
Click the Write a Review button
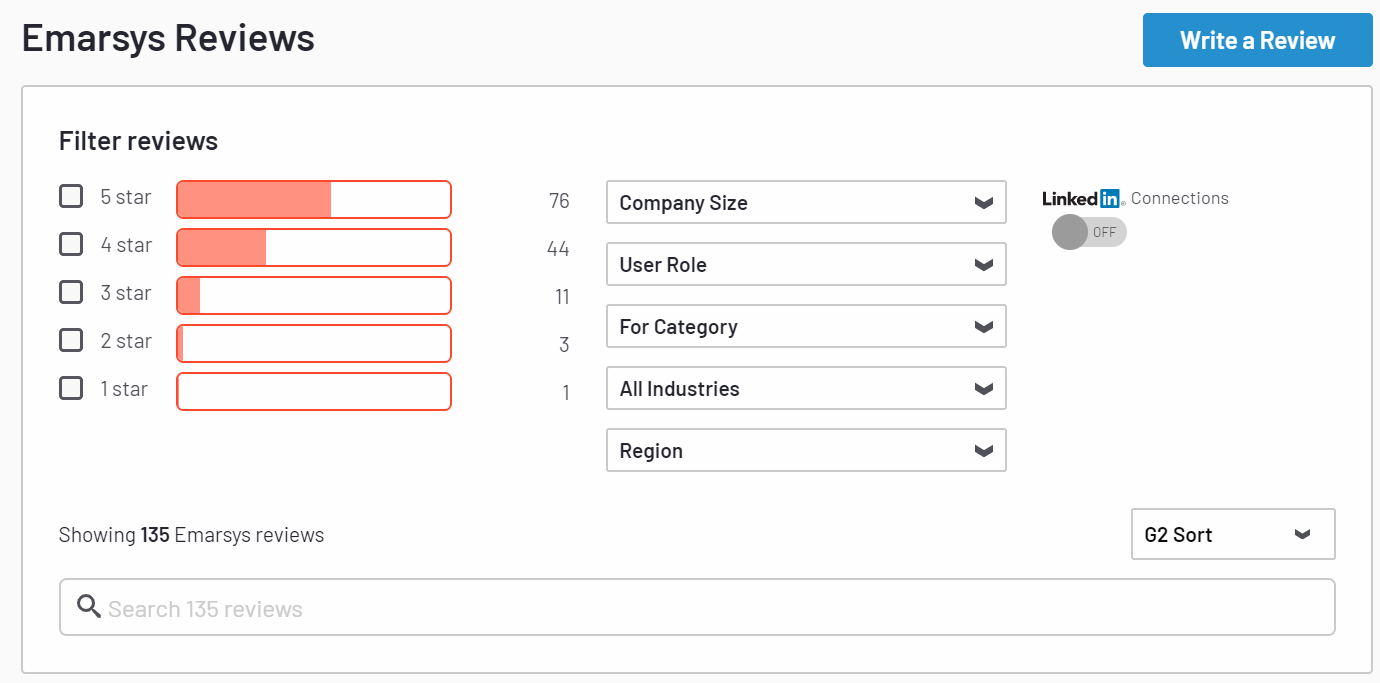click(1258, 40)
